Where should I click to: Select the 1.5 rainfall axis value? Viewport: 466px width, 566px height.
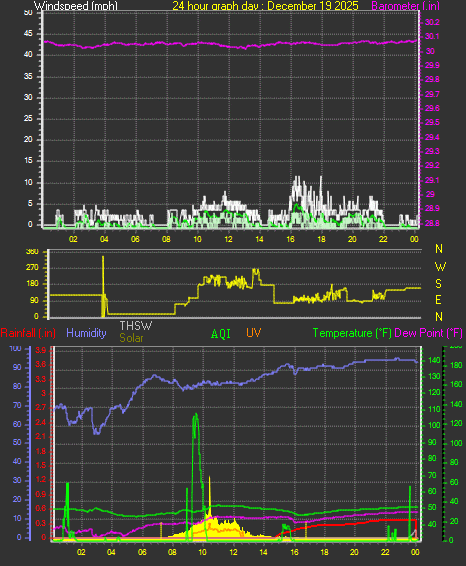tap(41, 465)
